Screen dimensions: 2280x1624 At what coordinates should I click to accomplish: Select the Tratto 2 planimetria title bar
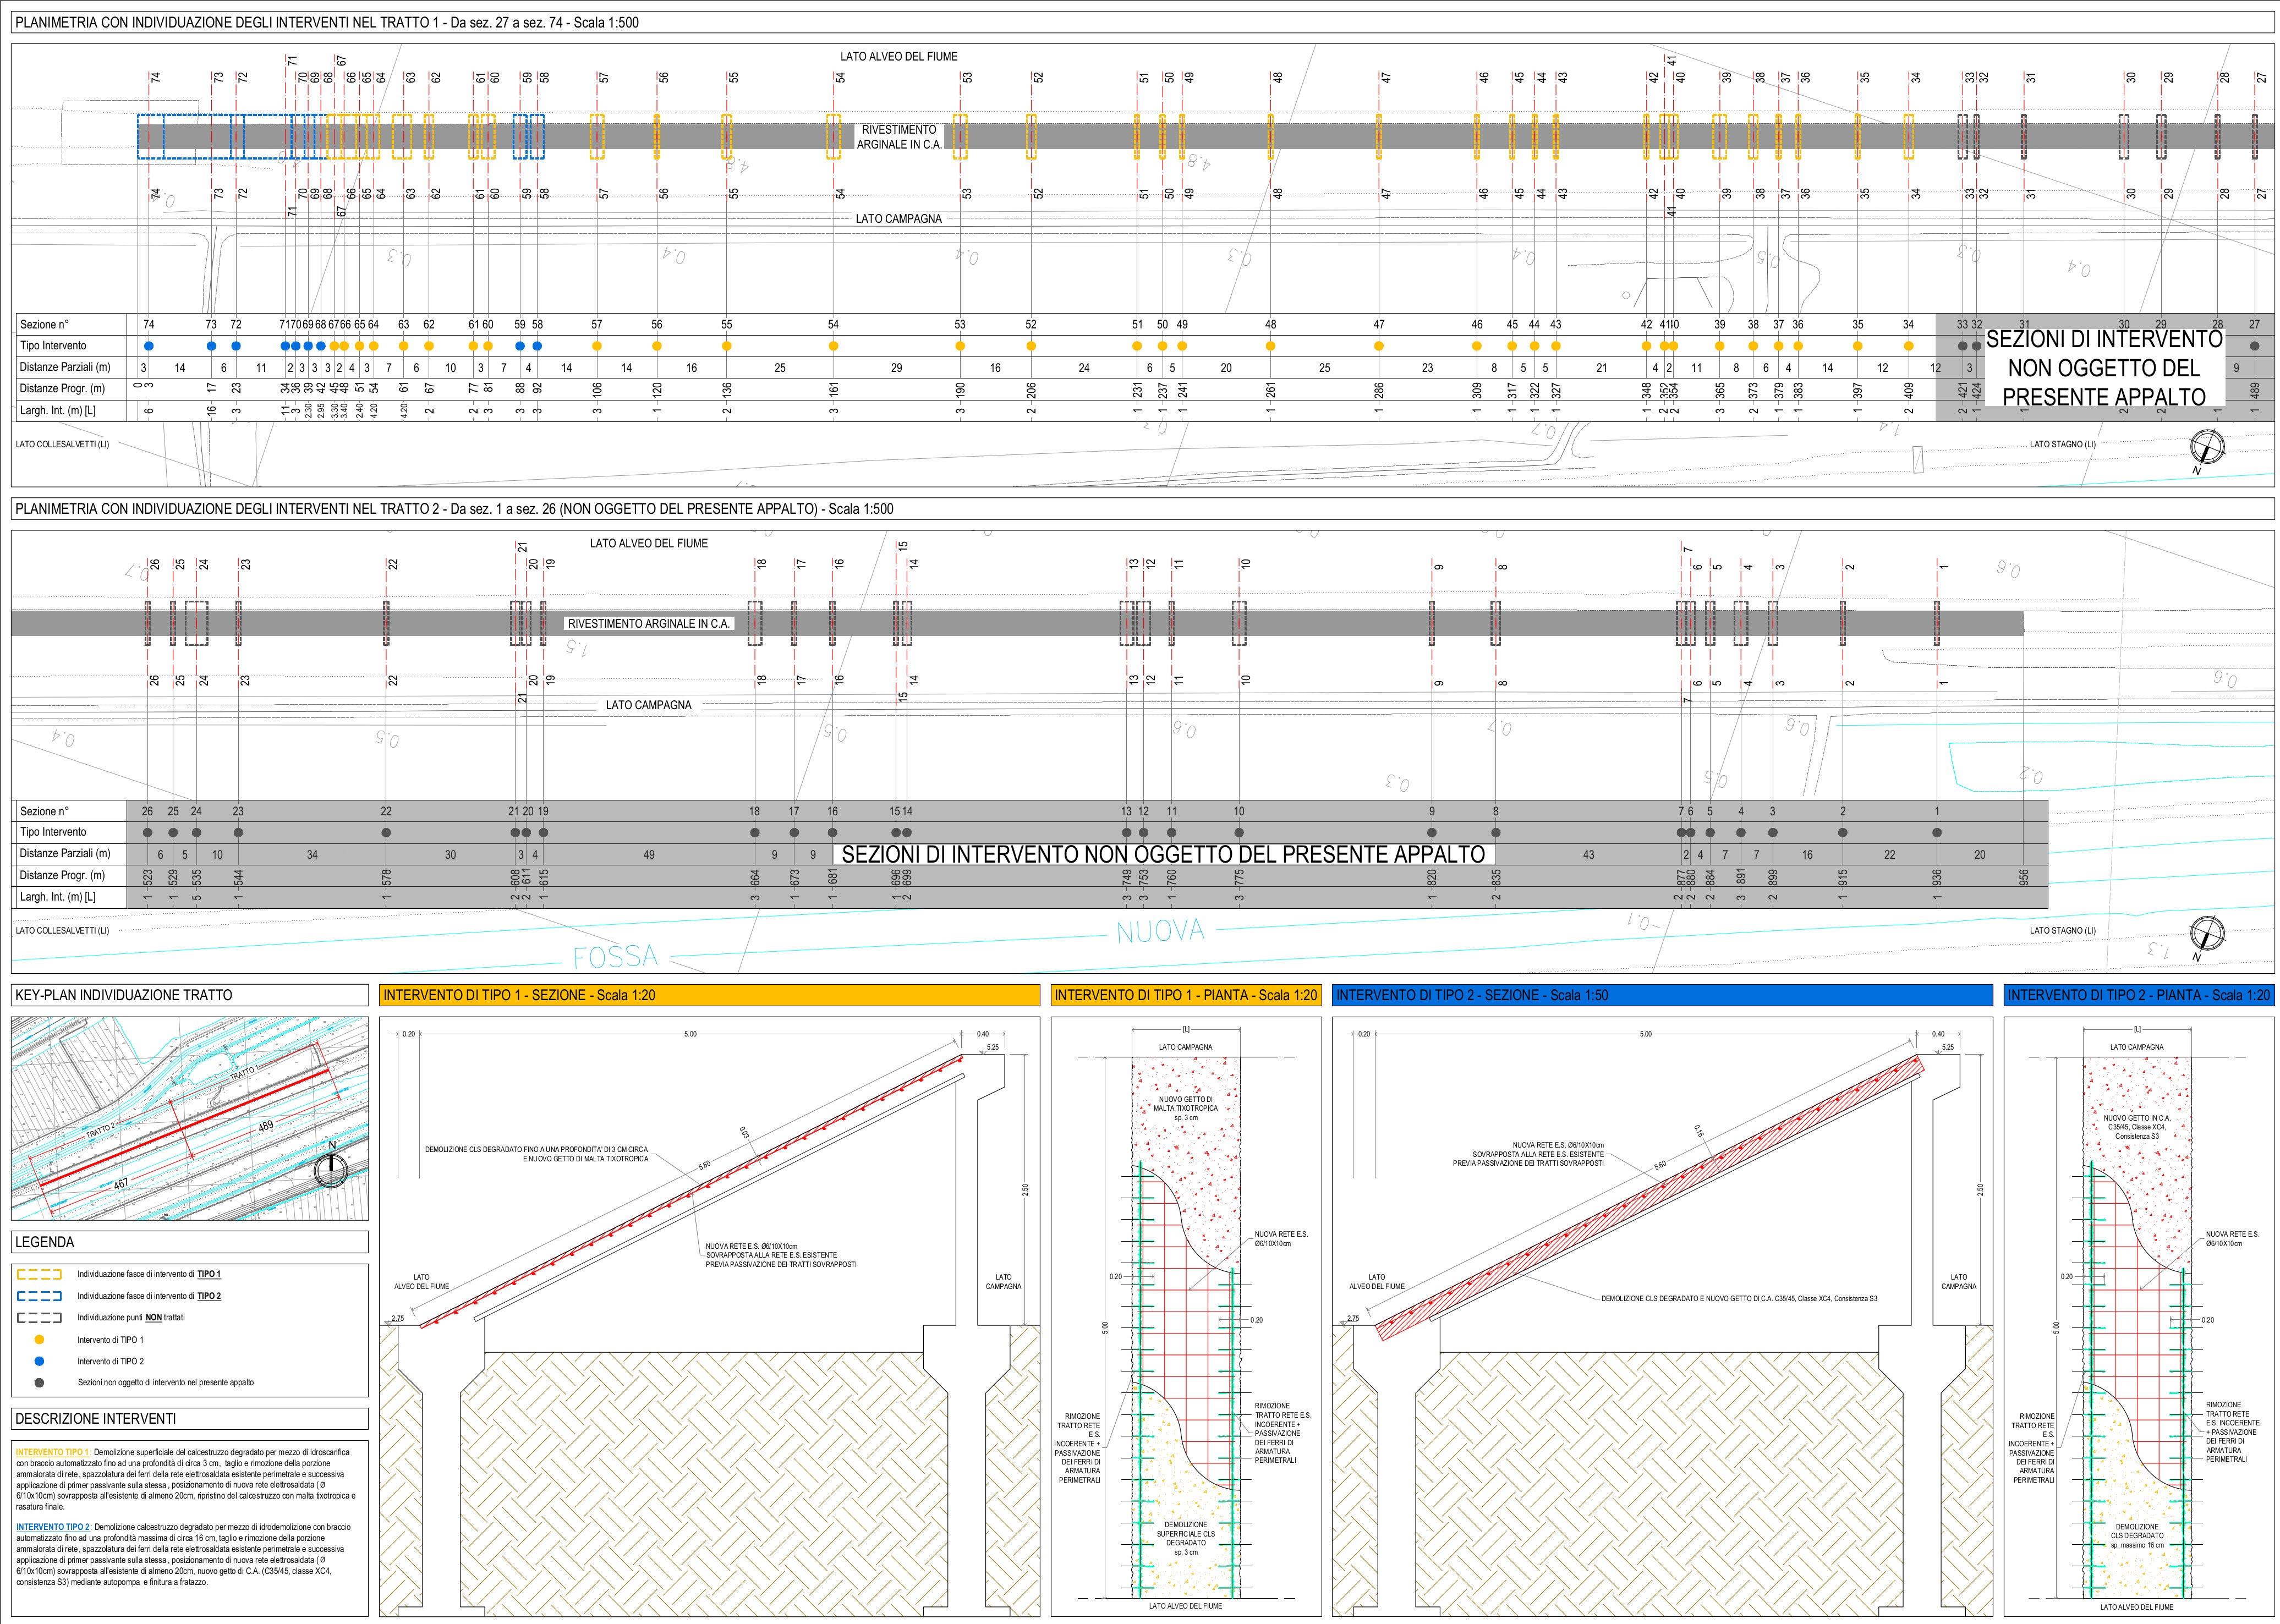(1142, 508)
